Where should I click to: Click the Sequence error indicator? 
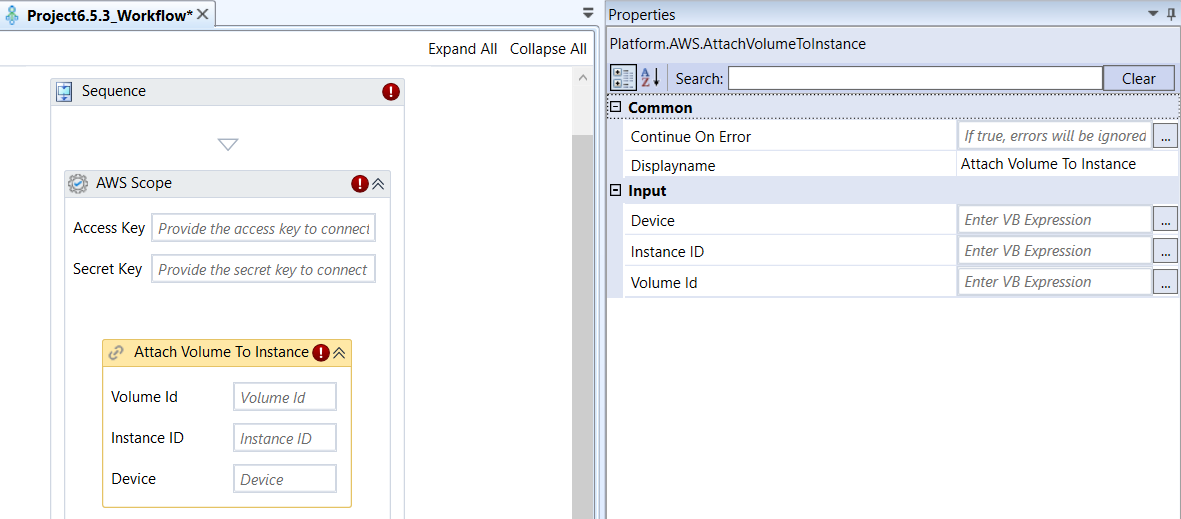click(x=391, y=92)
